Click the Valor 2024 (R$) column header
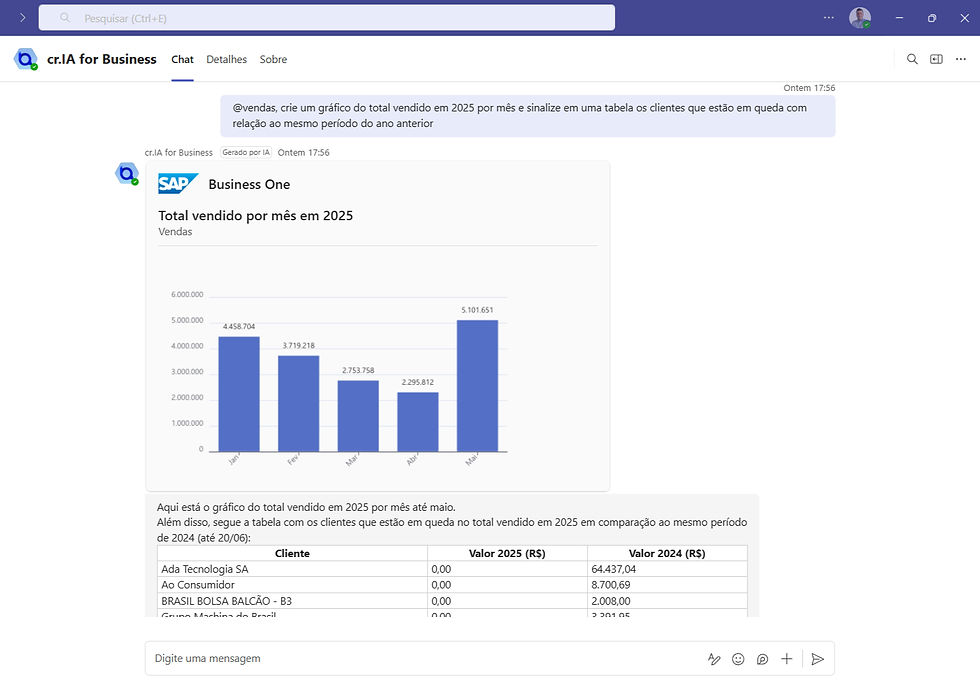The image size is (980, 693). click(x=668, y=553)
